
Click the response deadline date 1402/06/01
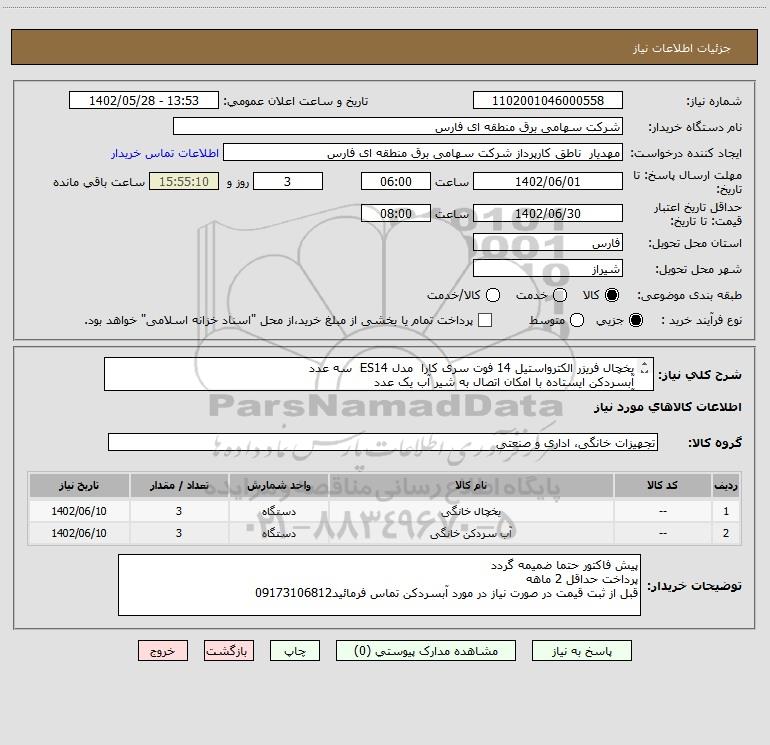tap(548, 181)
